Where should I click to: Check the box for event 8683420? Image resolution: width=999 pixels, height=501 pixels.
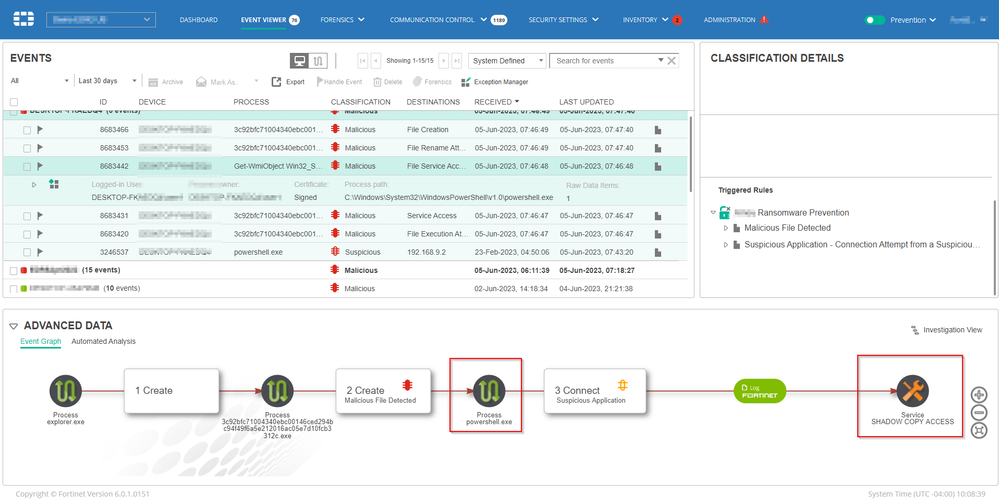(27, 234)
